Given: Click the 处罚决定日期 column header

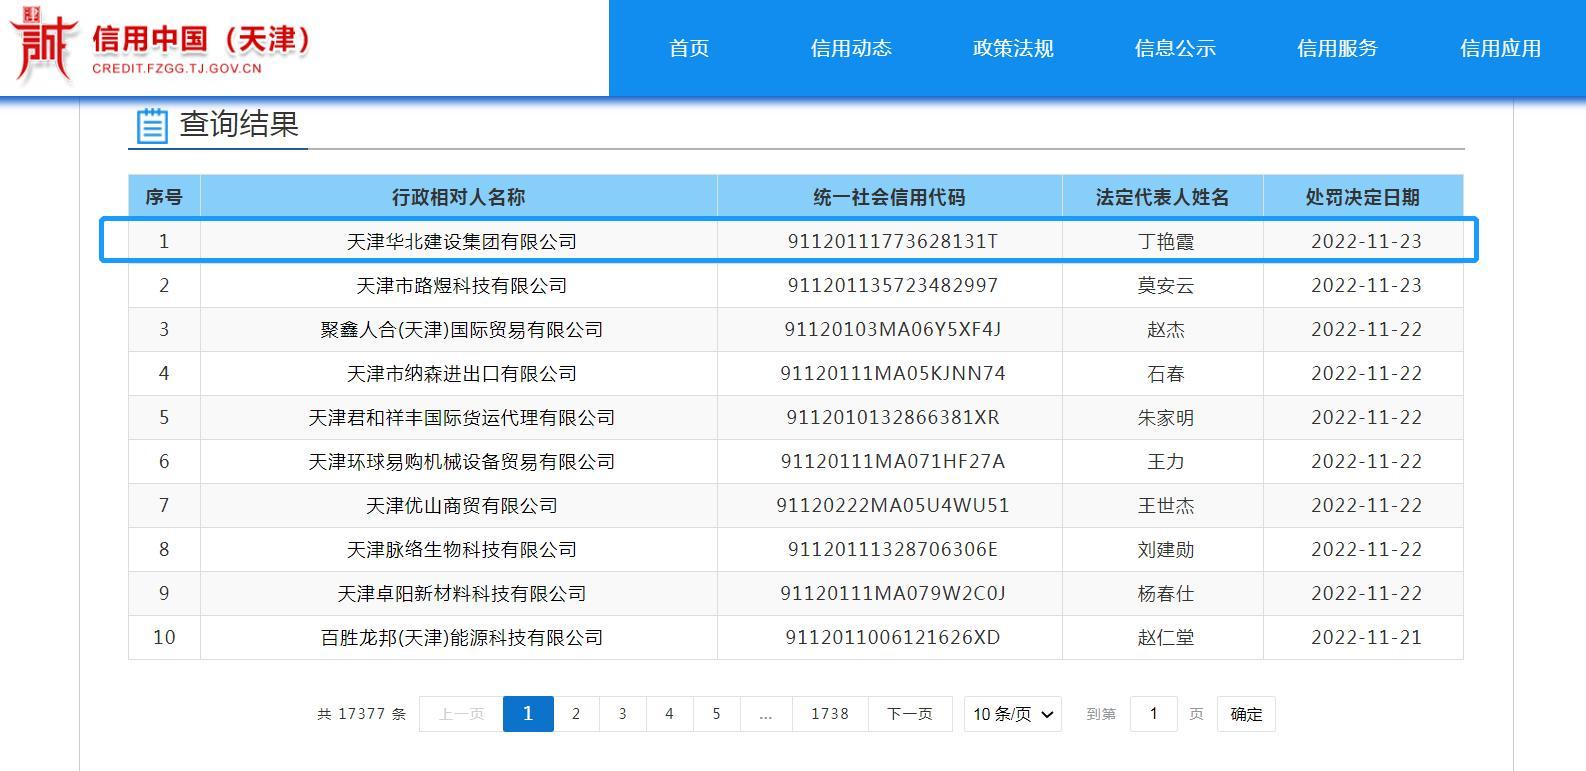Looking at the screenshot, I should [1363, 197].
